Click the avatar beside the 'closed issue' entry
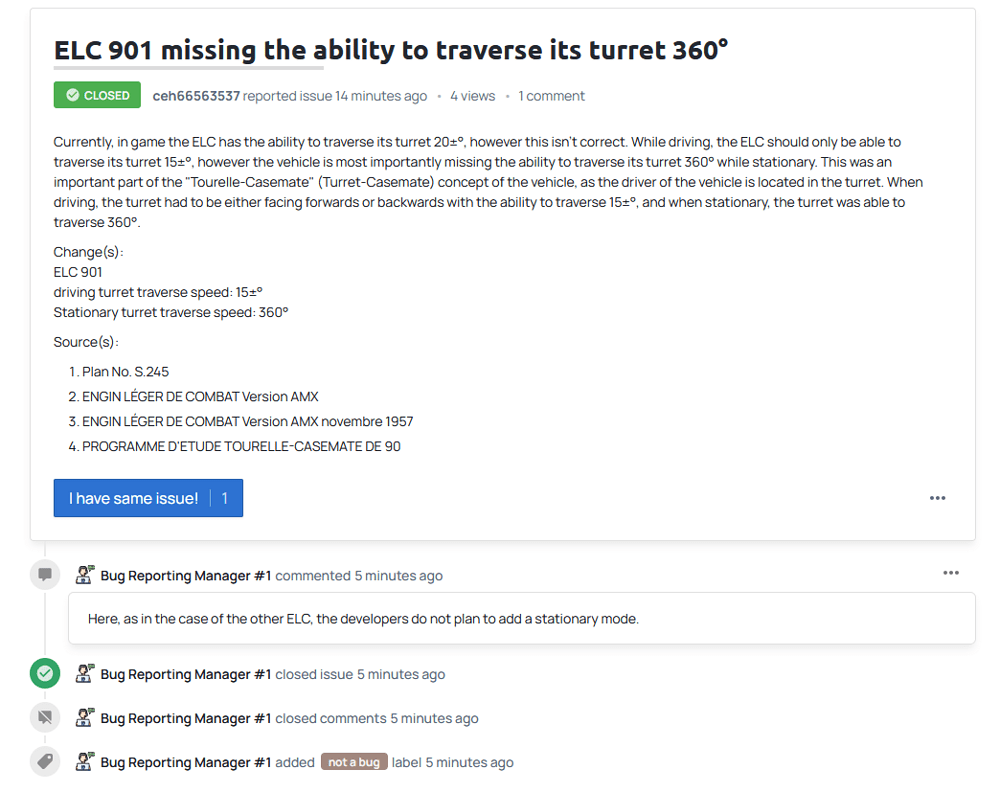The height and width of the screenshot is (792, 1000). coord(85,674)
